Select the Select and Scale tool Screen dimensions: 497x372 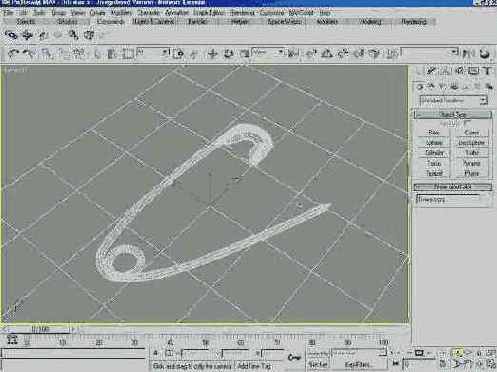tap(245, 53)
